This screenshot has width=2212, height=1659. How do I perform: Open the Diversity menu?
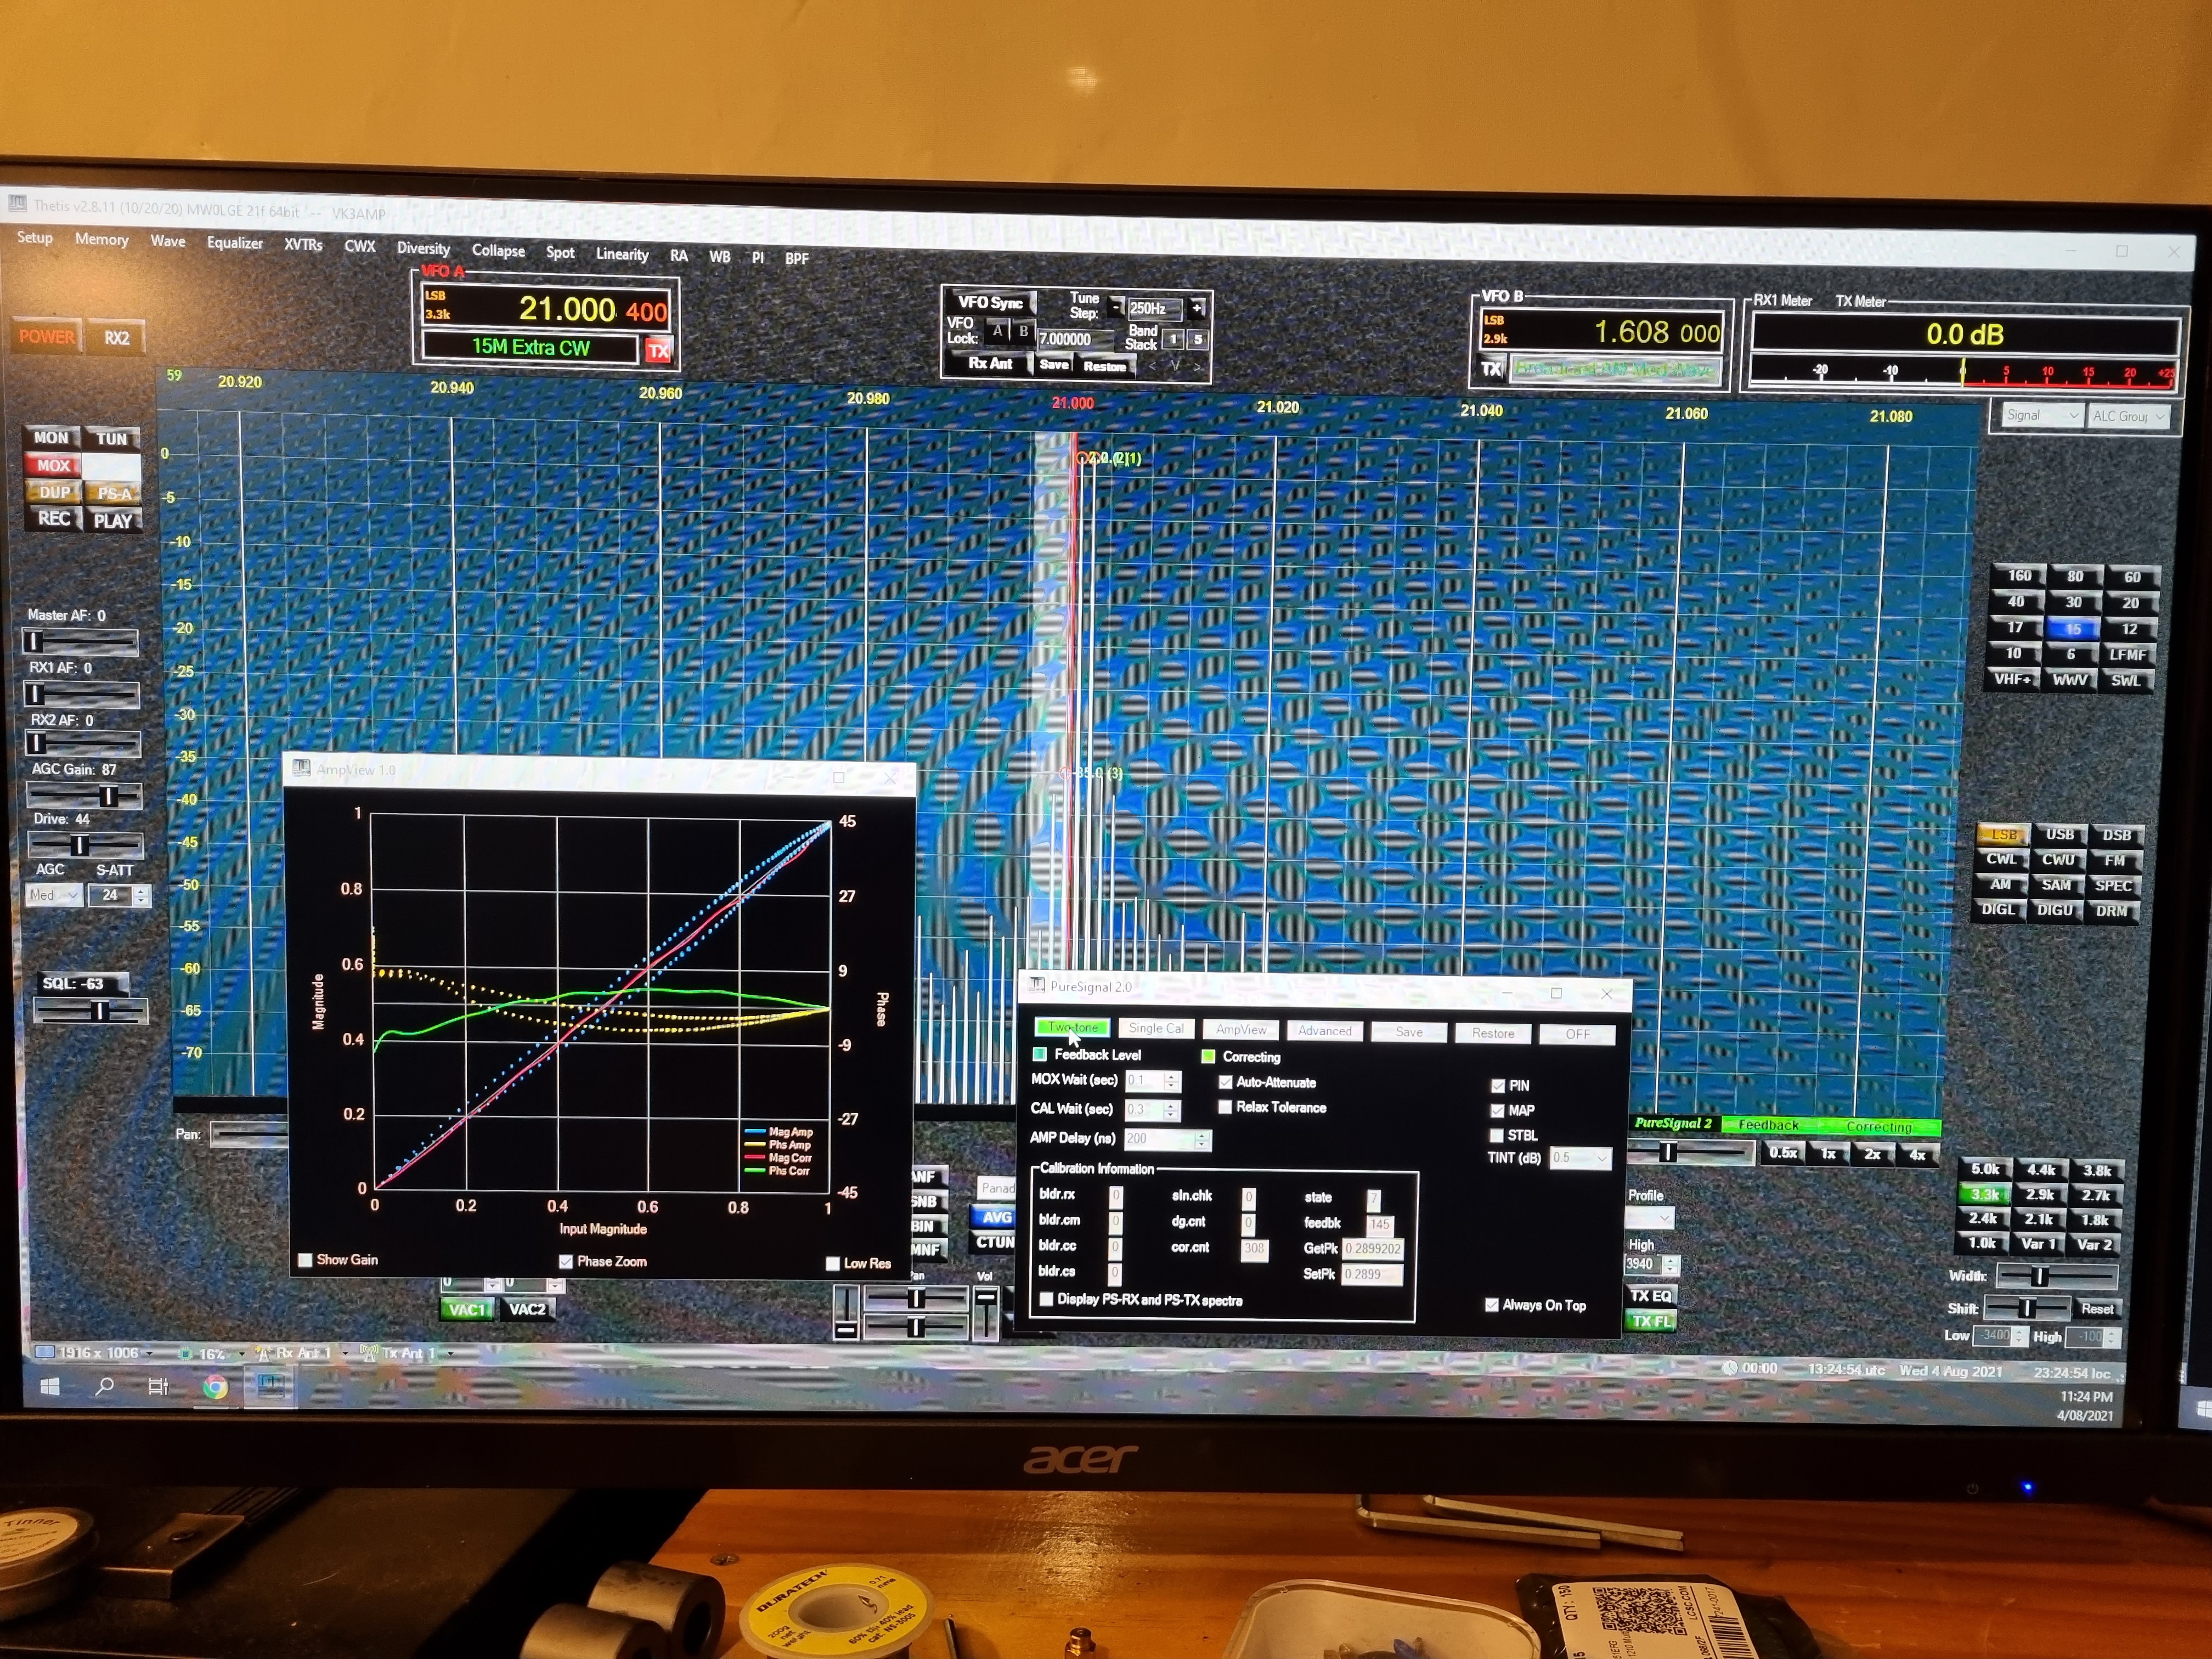click(423, 249)
